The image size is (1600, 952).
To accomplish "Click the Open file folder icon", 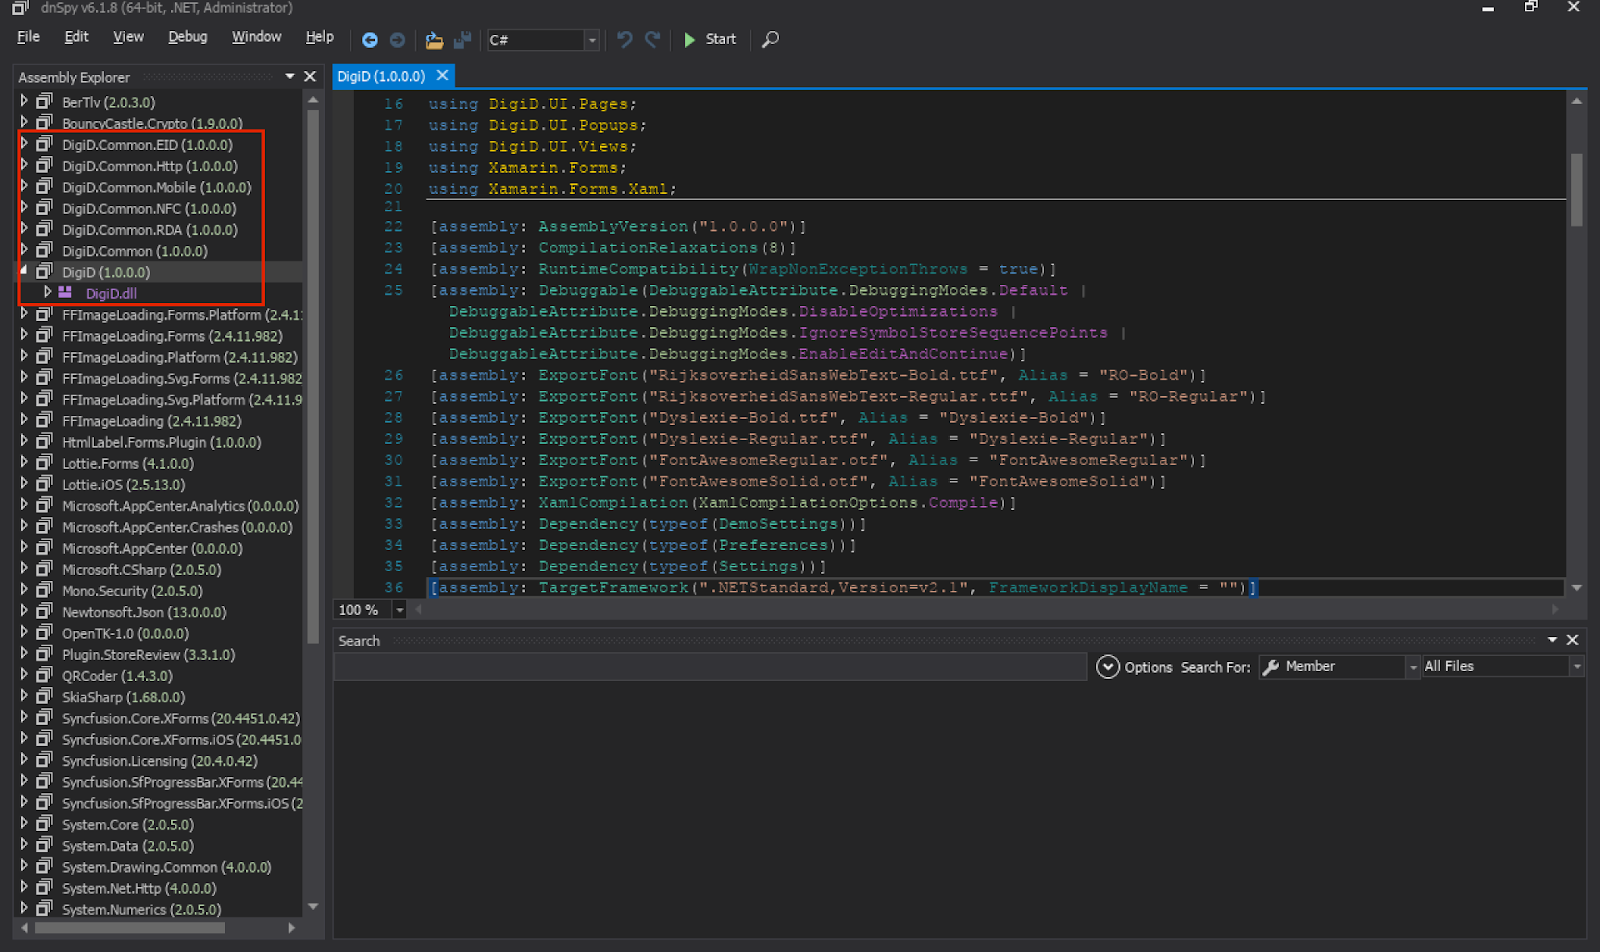I will [x=434, y=40].
